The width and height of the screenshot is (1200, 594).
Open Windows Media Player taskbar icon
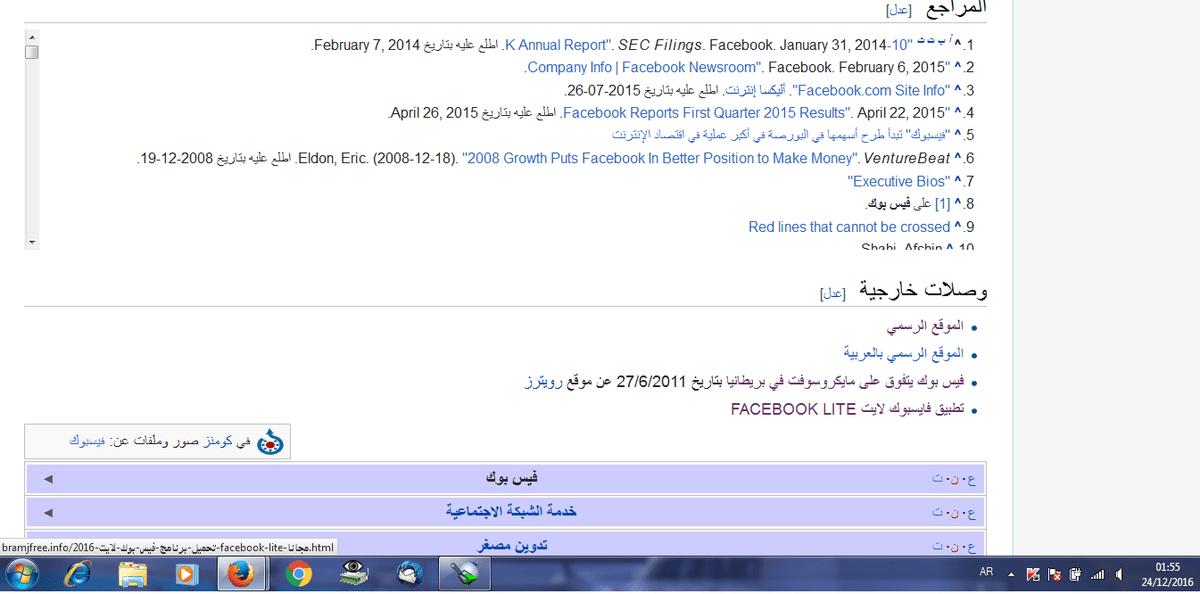click(x=187, y=575)
